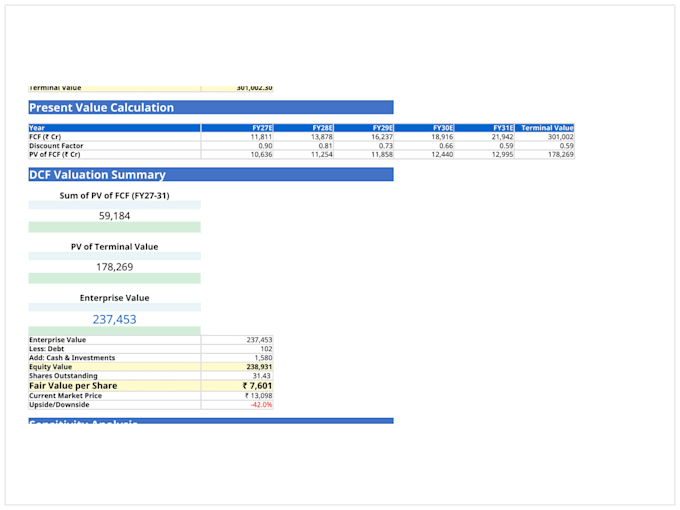
Task: Select the centered Enterprise Value card title
Action: pyautogui.click(x=114, y=298)
